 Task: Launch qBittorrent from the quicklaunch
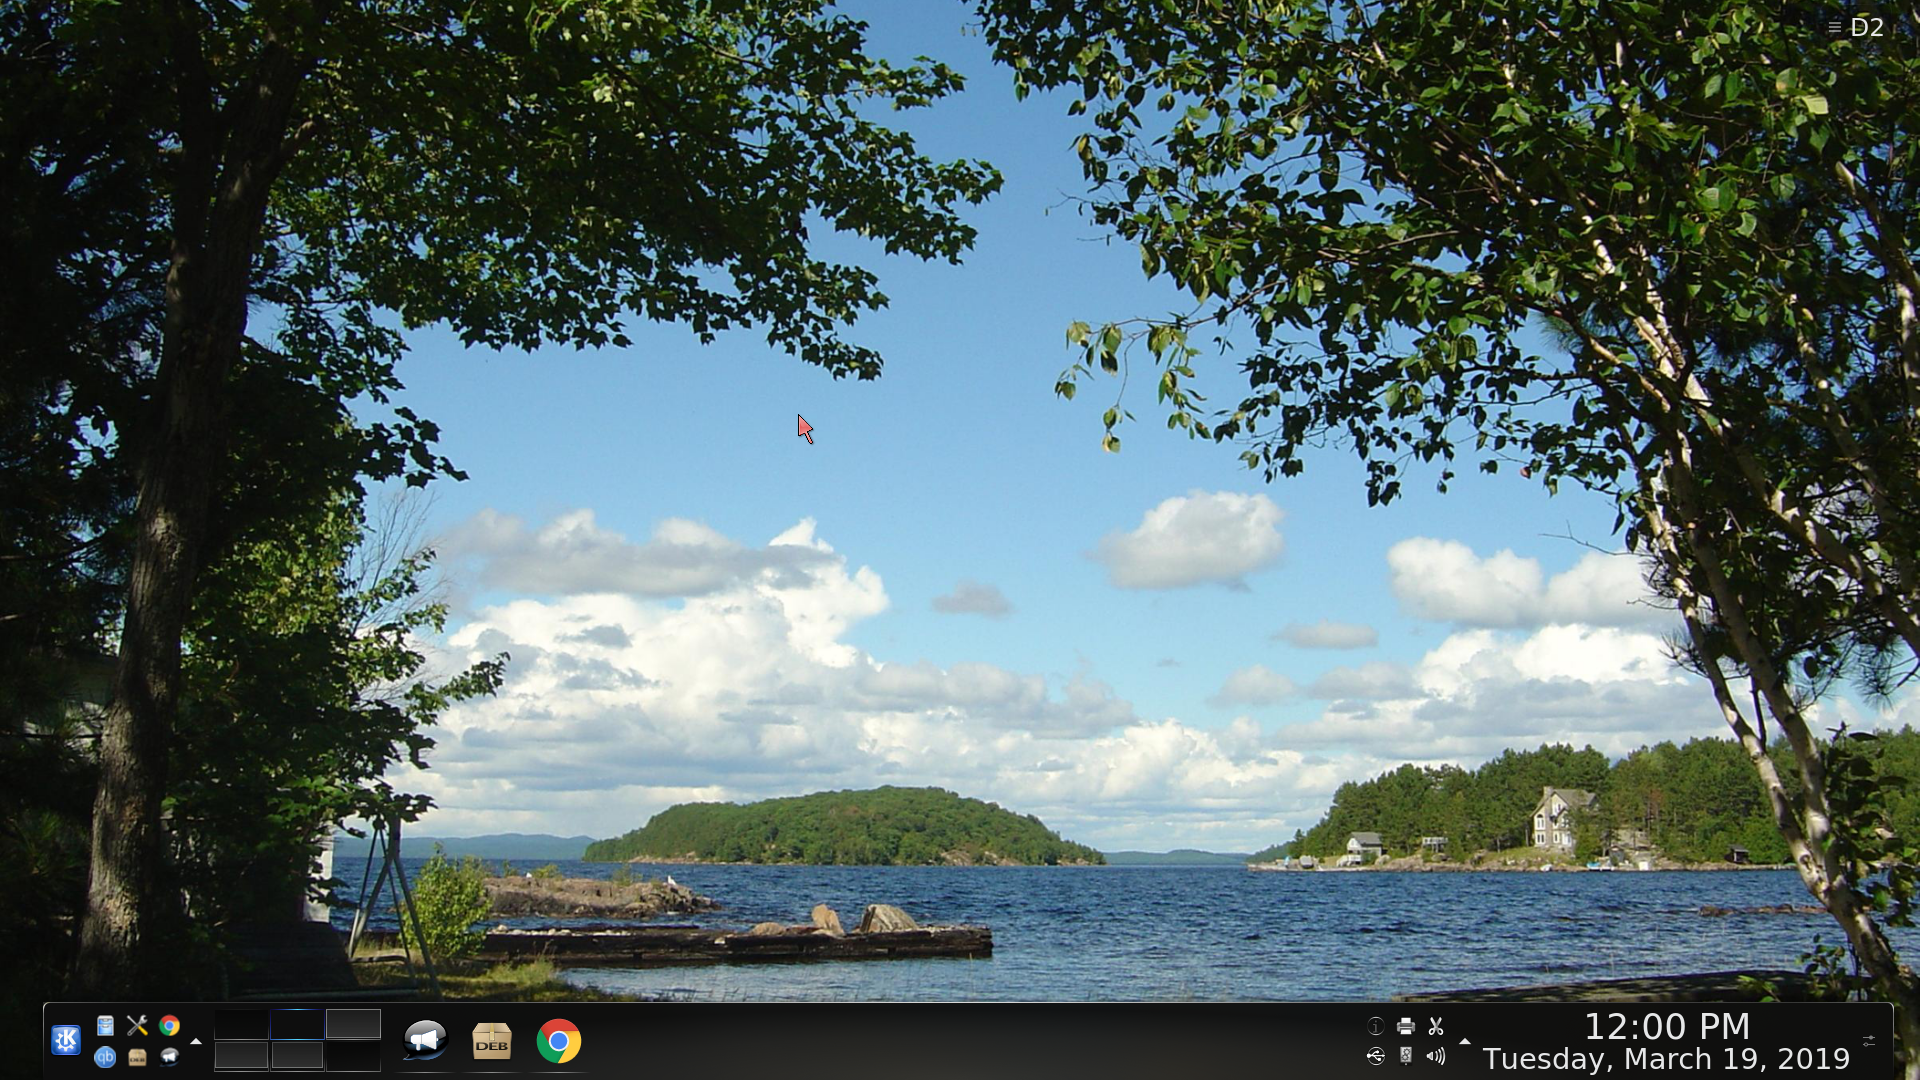(x=105, y=1057)
